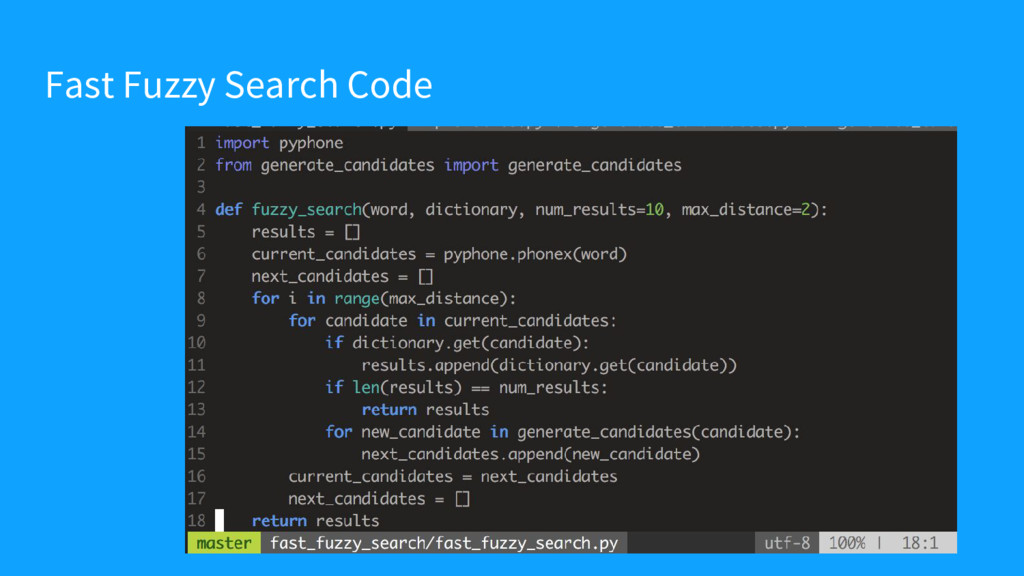Click 'results = []' on line 5
1024x576 pixels.
coord(306,232)
